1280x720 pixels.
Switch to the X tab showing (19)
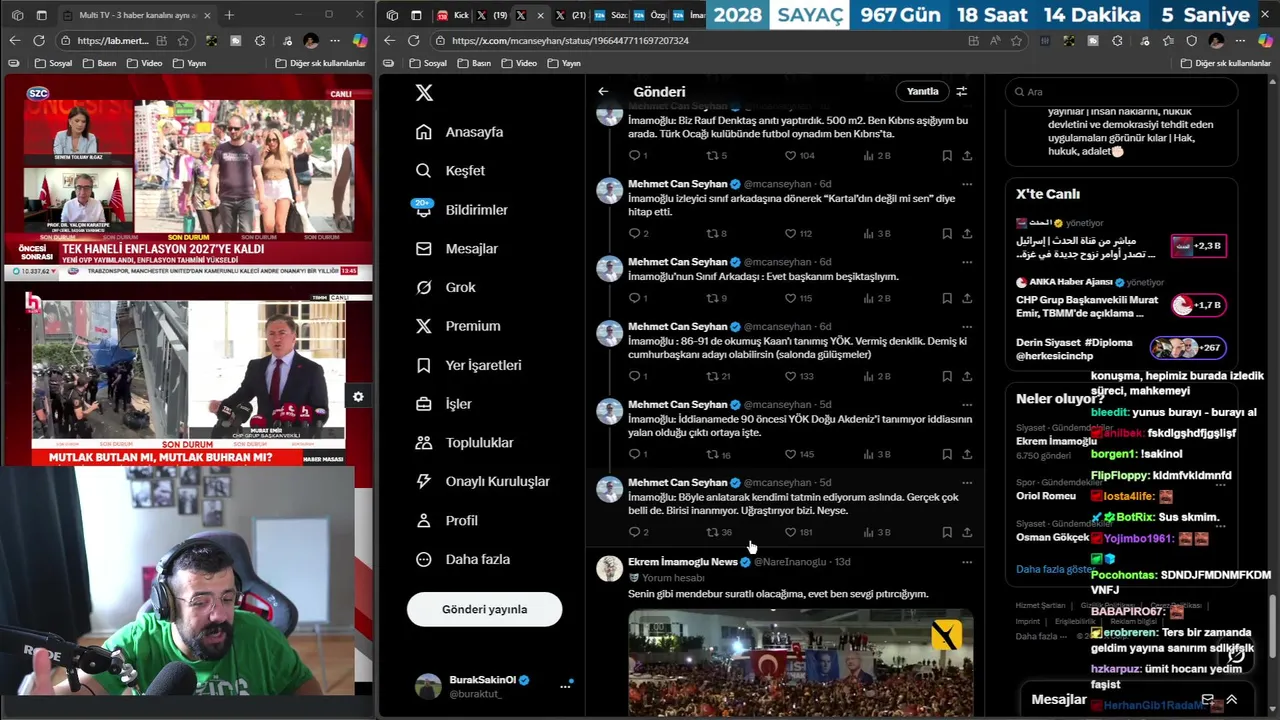[x=490, y=15]
